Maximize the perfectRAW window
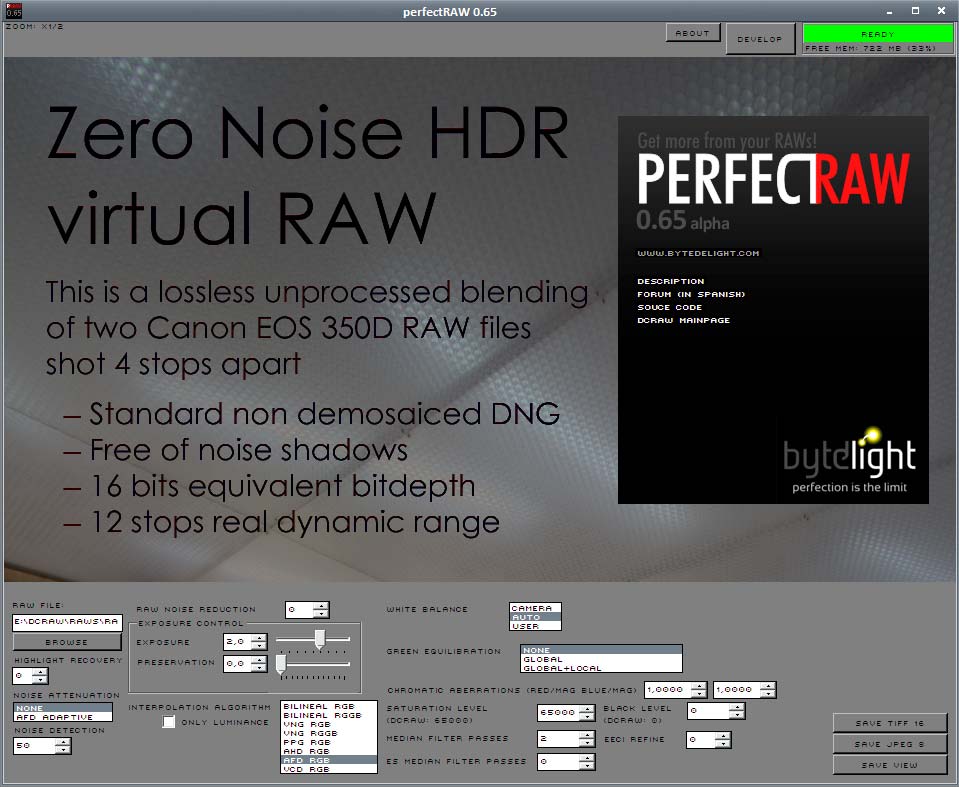Screen dimensions: 959x787 (916, 11)
